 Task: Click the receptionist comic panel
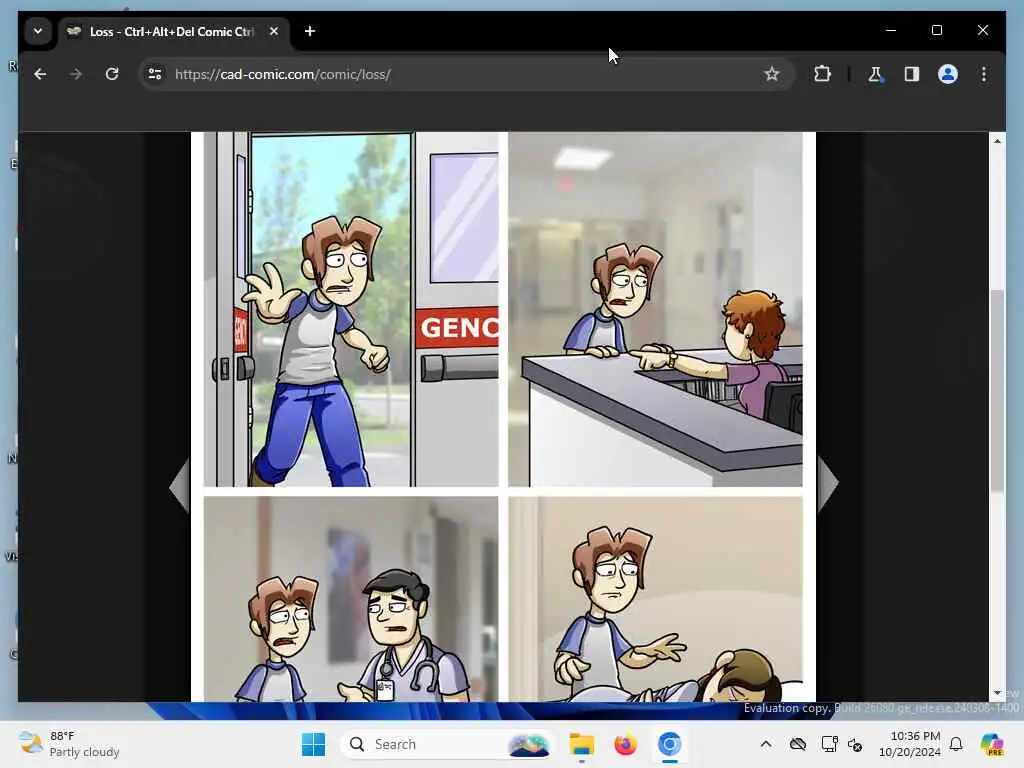tap(655, 310)
